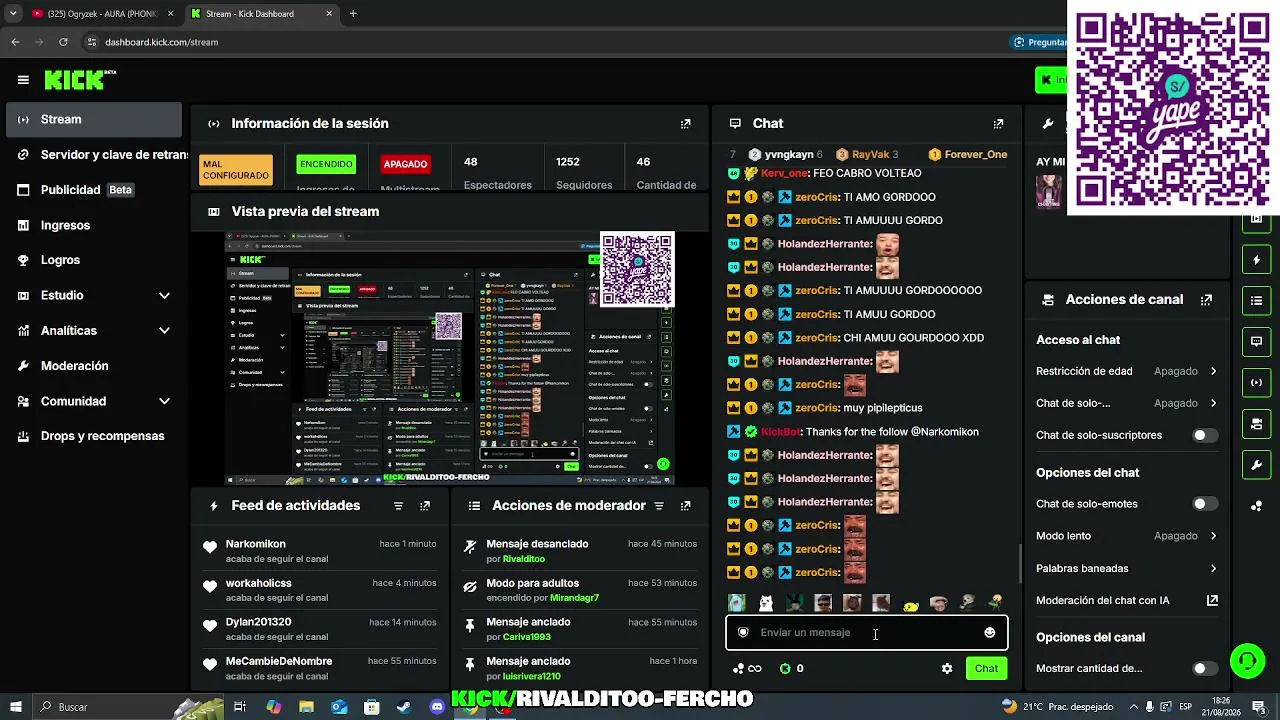
Task: Click the browser address bar URL
Action: (162, 42)
